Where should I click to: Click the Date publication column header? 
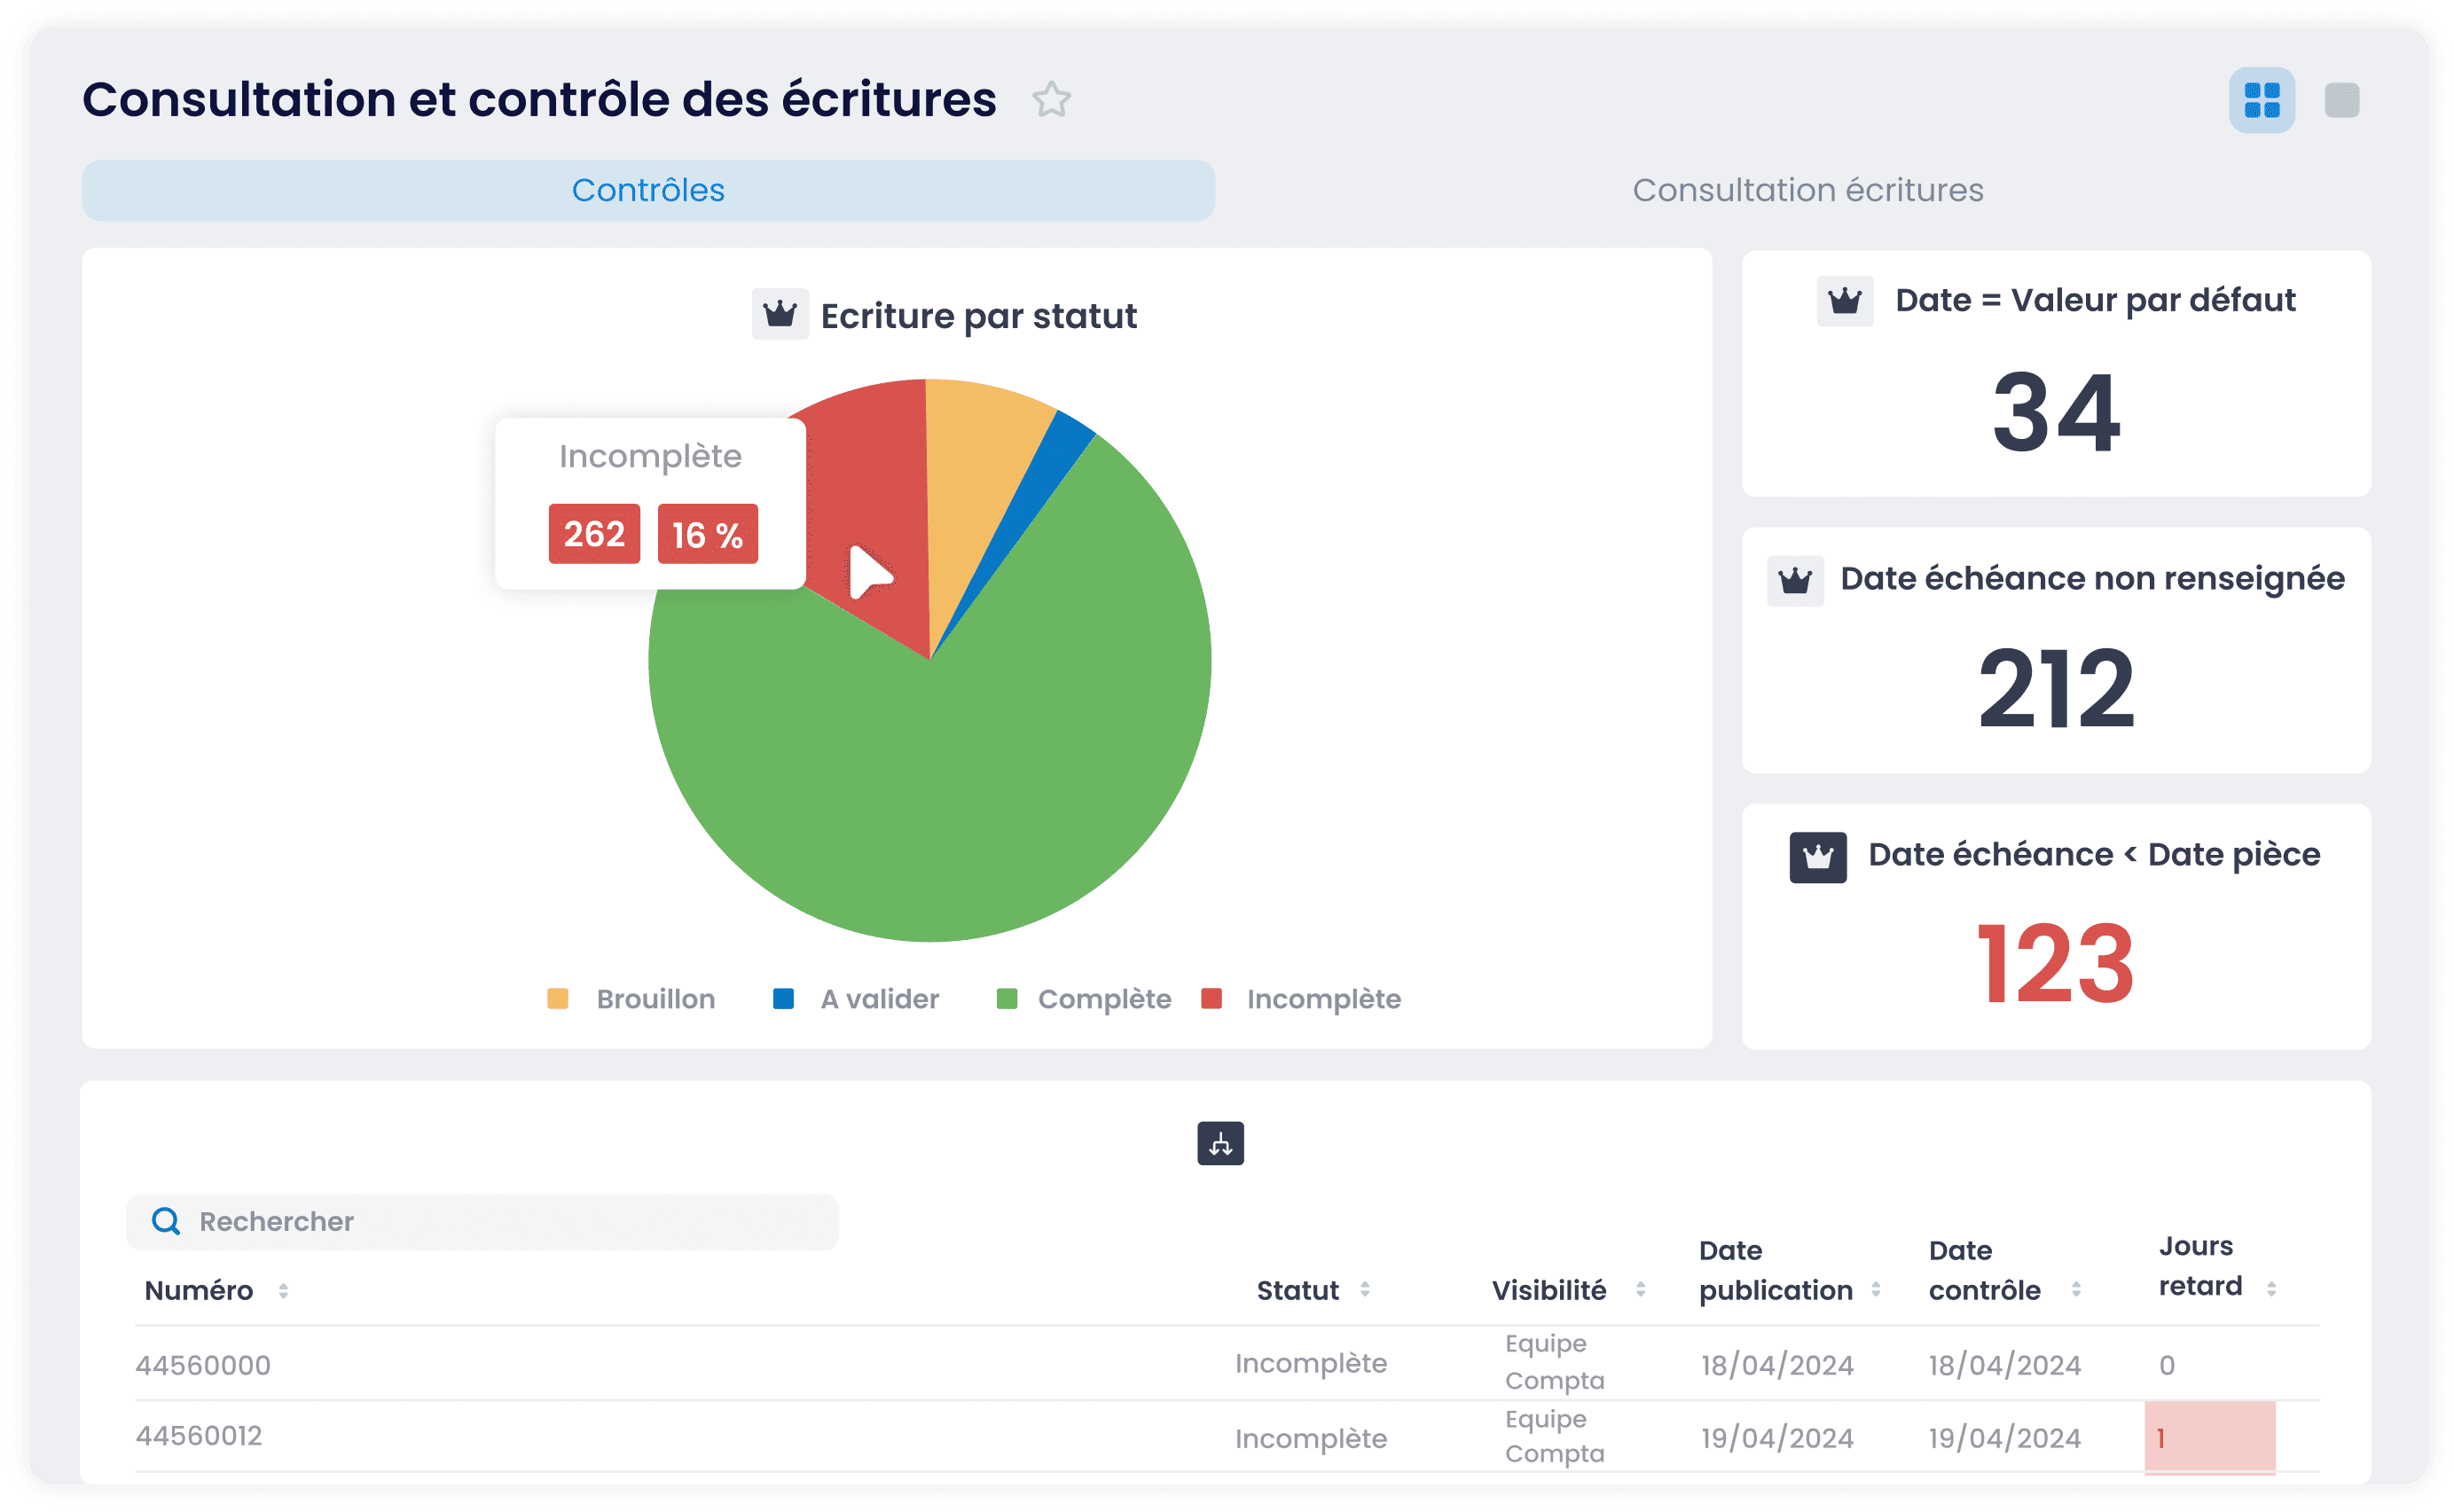pyautogui.click(x=1775, y=1270)
